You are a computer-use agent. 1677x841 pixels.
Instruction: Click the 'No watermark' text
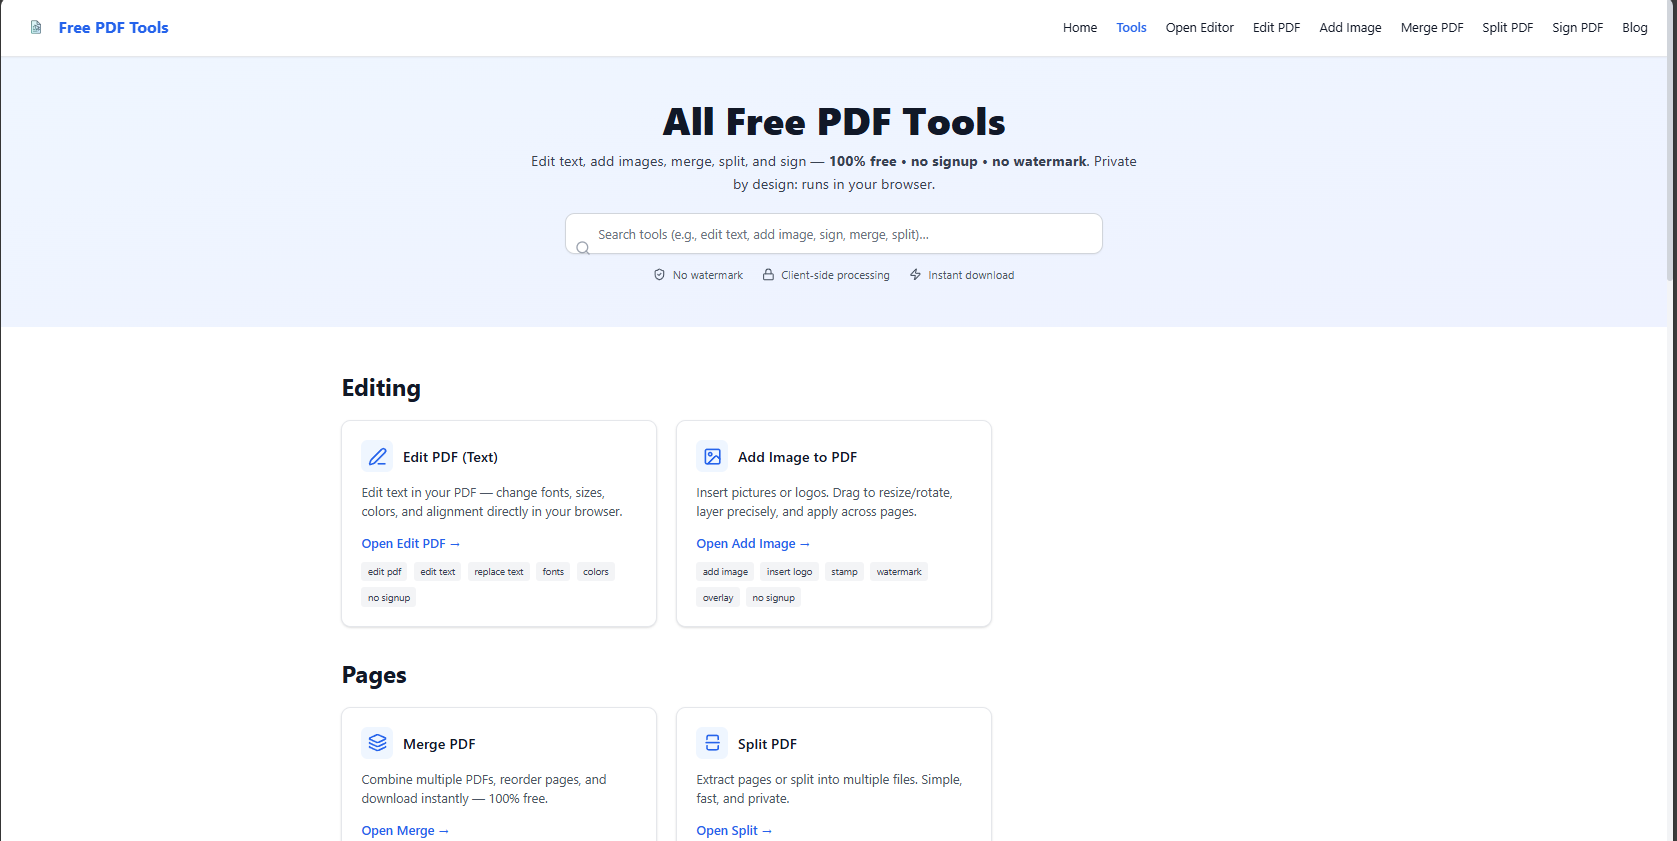(x=708, y=275)
